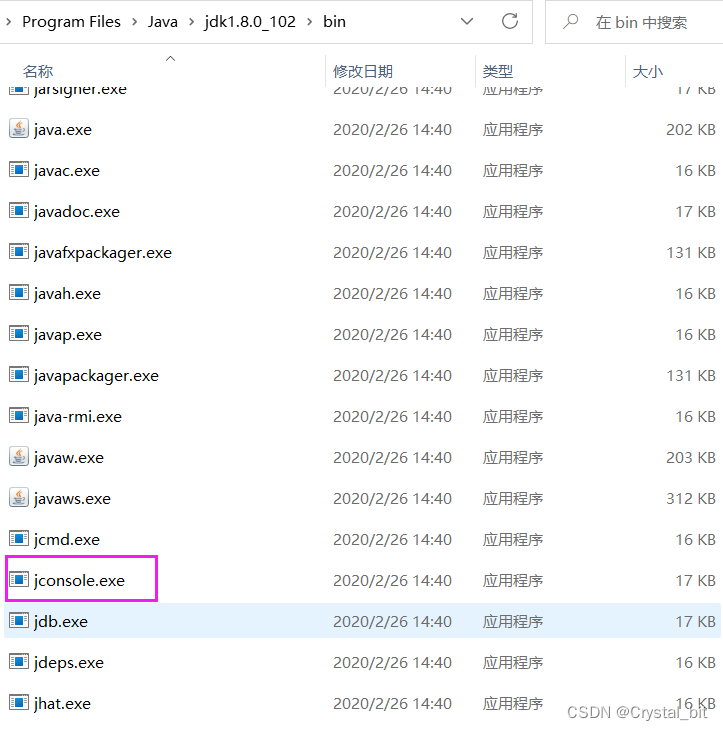
Task: Click the java-rmi.exe file icon
Action: click(19, 416)
